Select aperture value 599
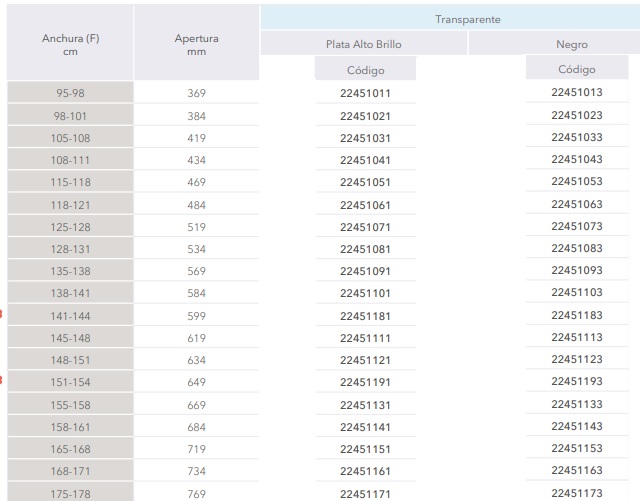The image size is (640, 501). click(x=196, y=315)
